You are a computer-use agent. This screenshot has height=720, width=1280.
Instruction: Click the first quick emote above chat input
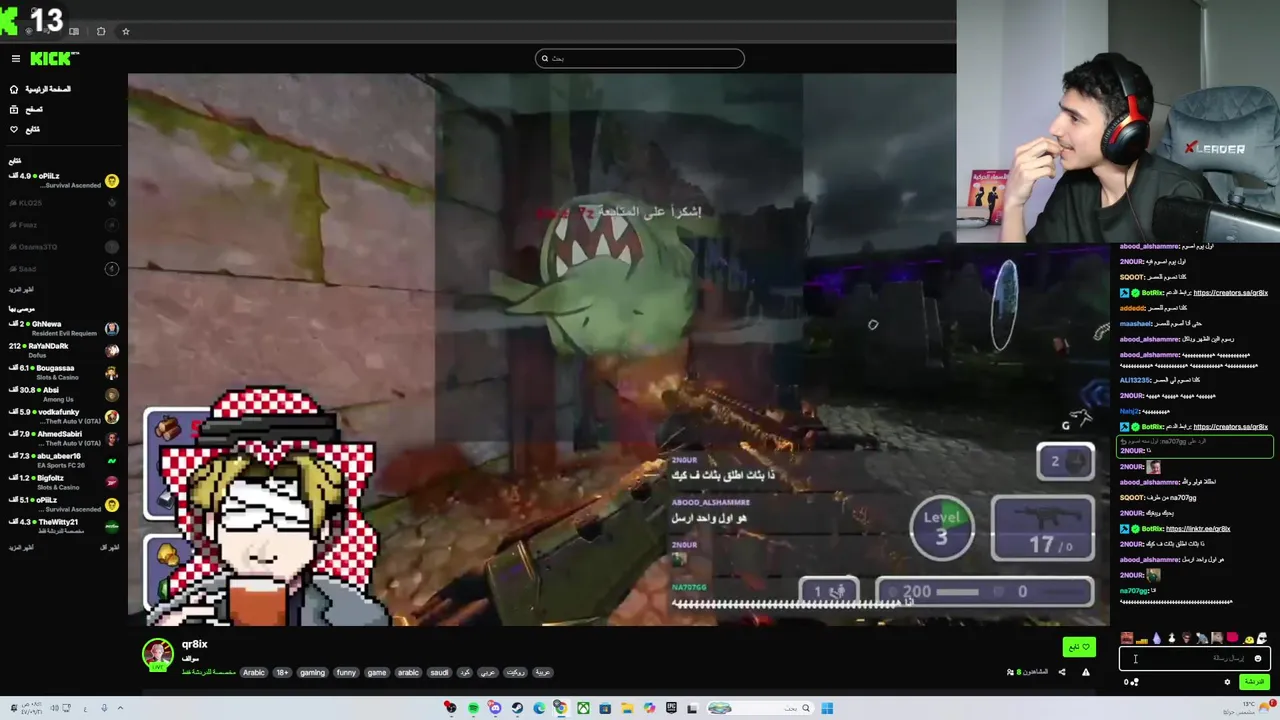(1127, 638)
